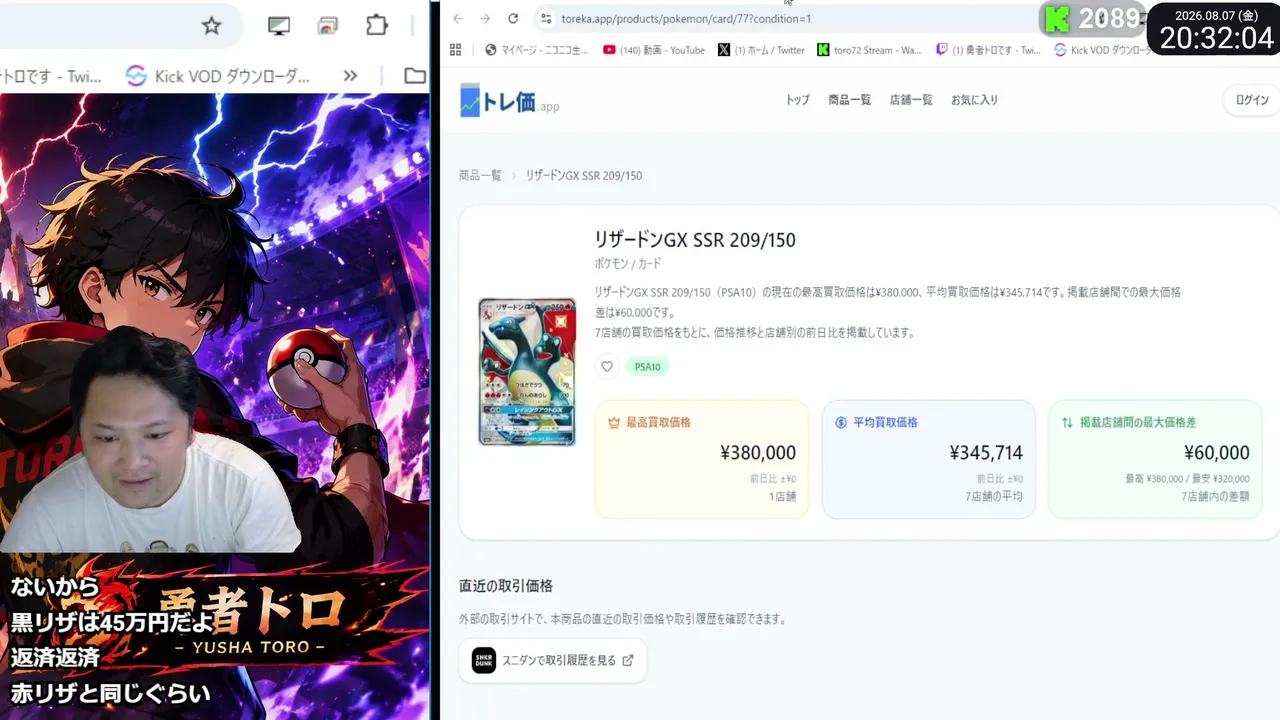
Task: Click the rainbow window extension icon in left window
Action: (327, 26)
